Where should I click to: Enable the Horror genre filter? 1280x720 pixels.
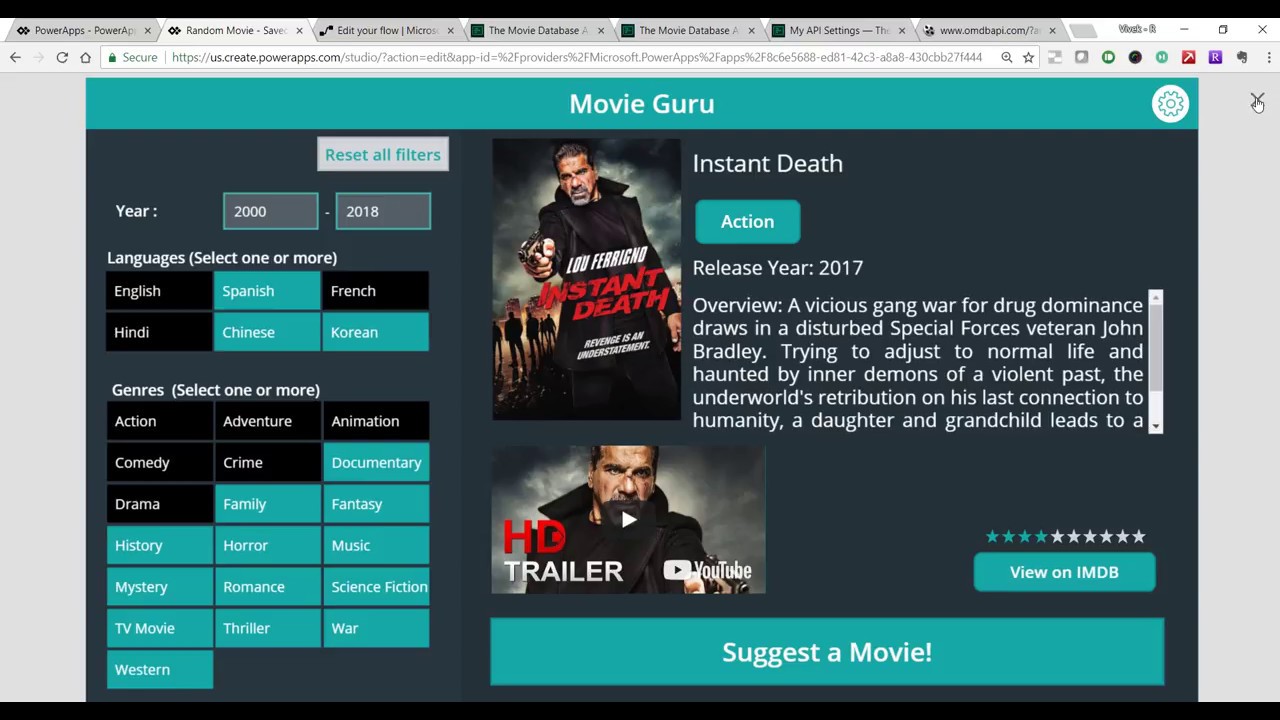[x=267, y=546]
